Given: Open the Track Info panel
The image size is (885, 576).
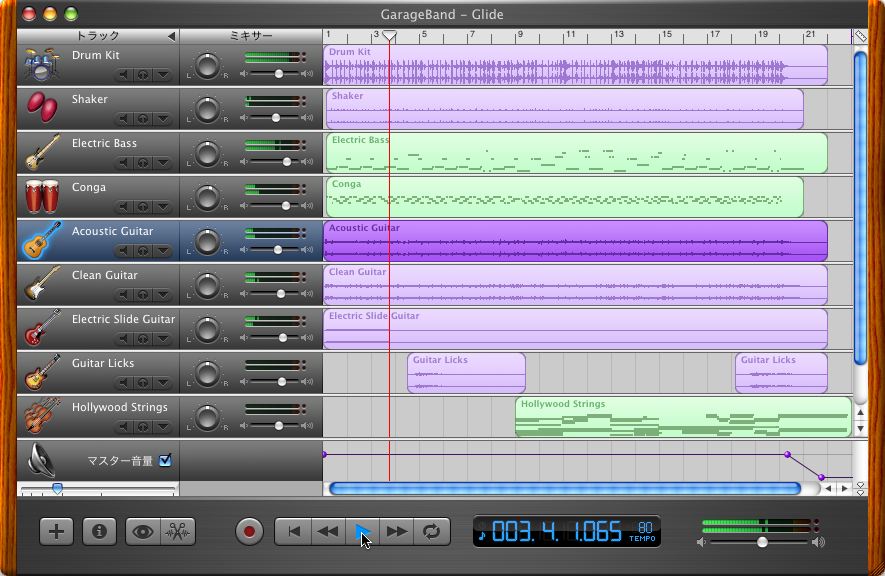Looking at the screenshot, I should point(99,531).
